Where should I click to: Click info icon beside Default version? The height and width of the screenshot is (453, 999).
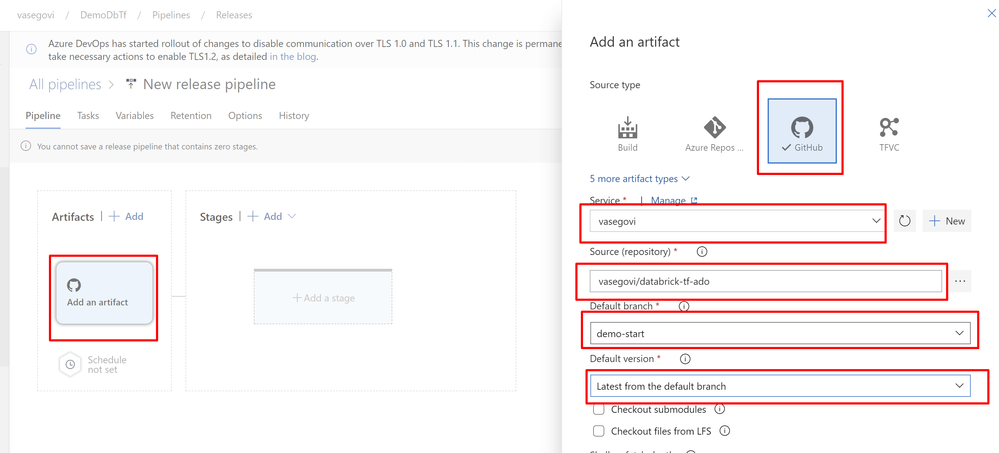tap(686, 359)
